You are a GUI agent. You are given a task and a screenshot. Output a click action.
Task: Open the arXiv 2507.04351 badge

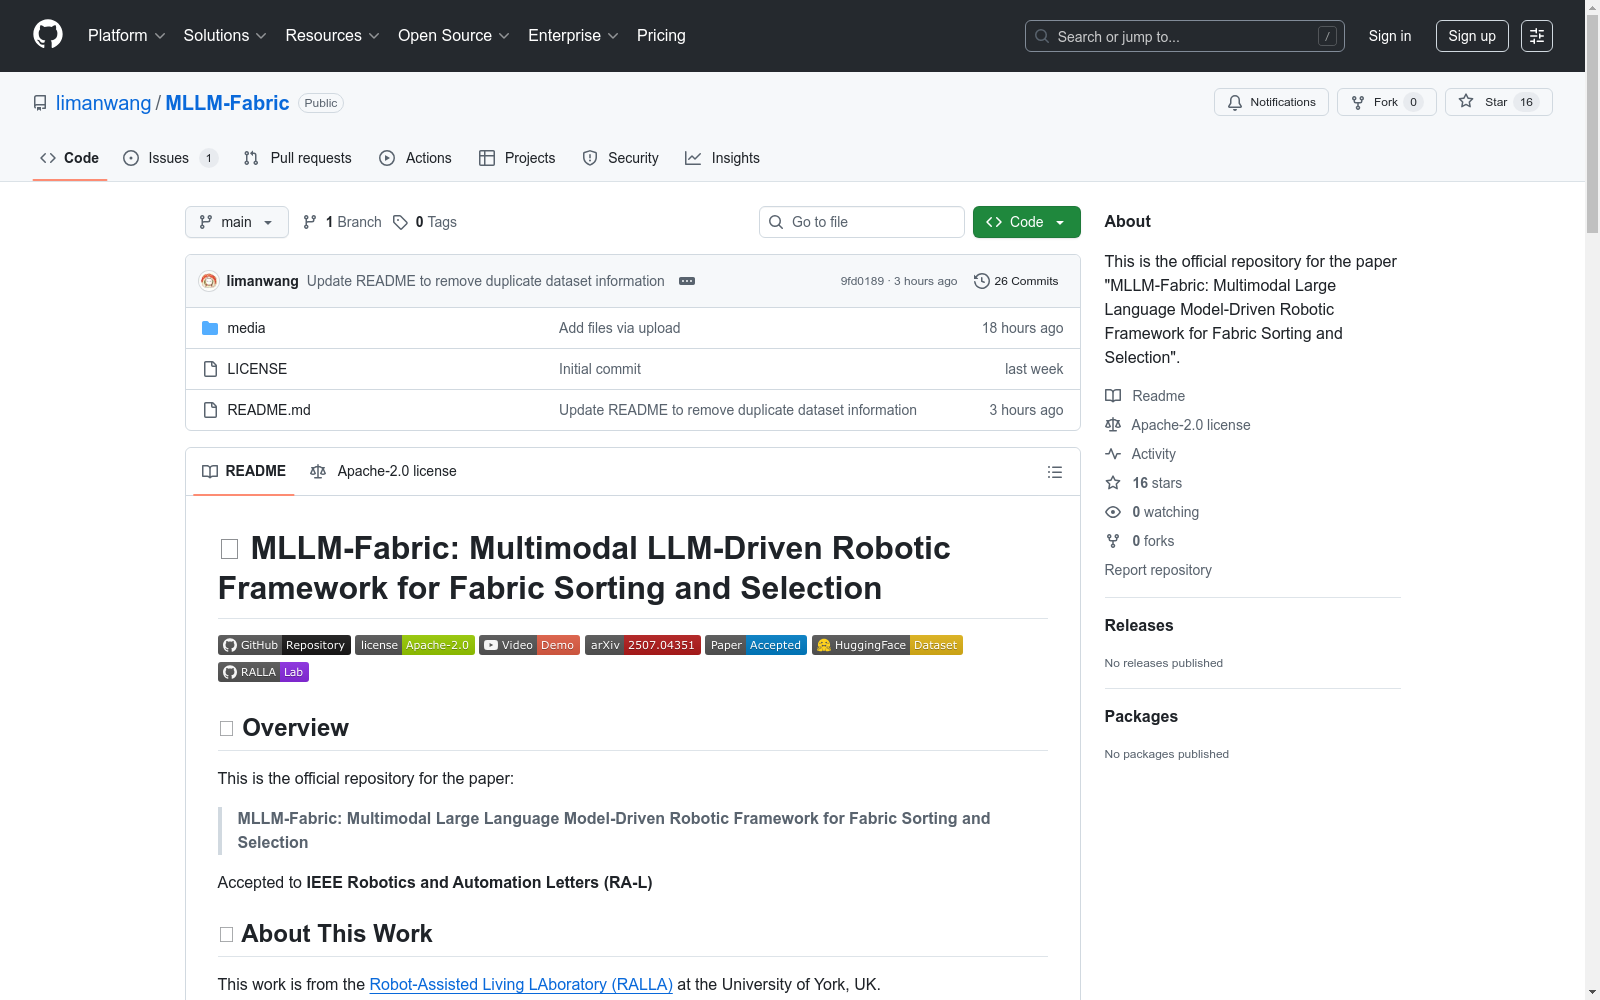tap(642, 645)
